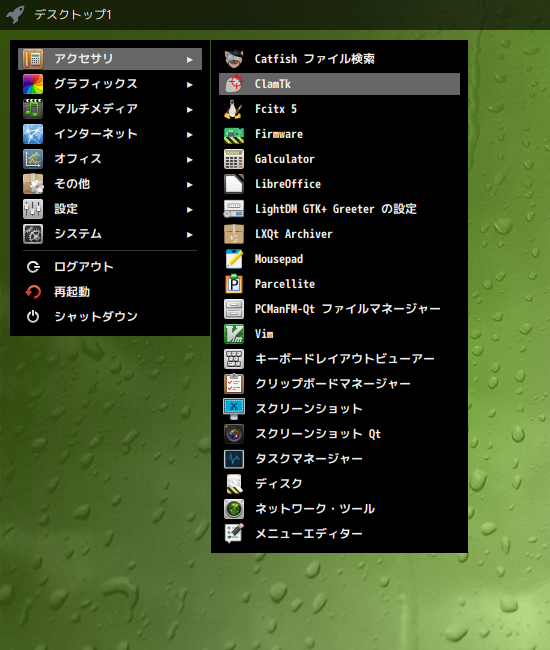The width and height of the screenshot is (550, 650).
Task: Click the Fcitx 5 label
Action: click(276, 109)
